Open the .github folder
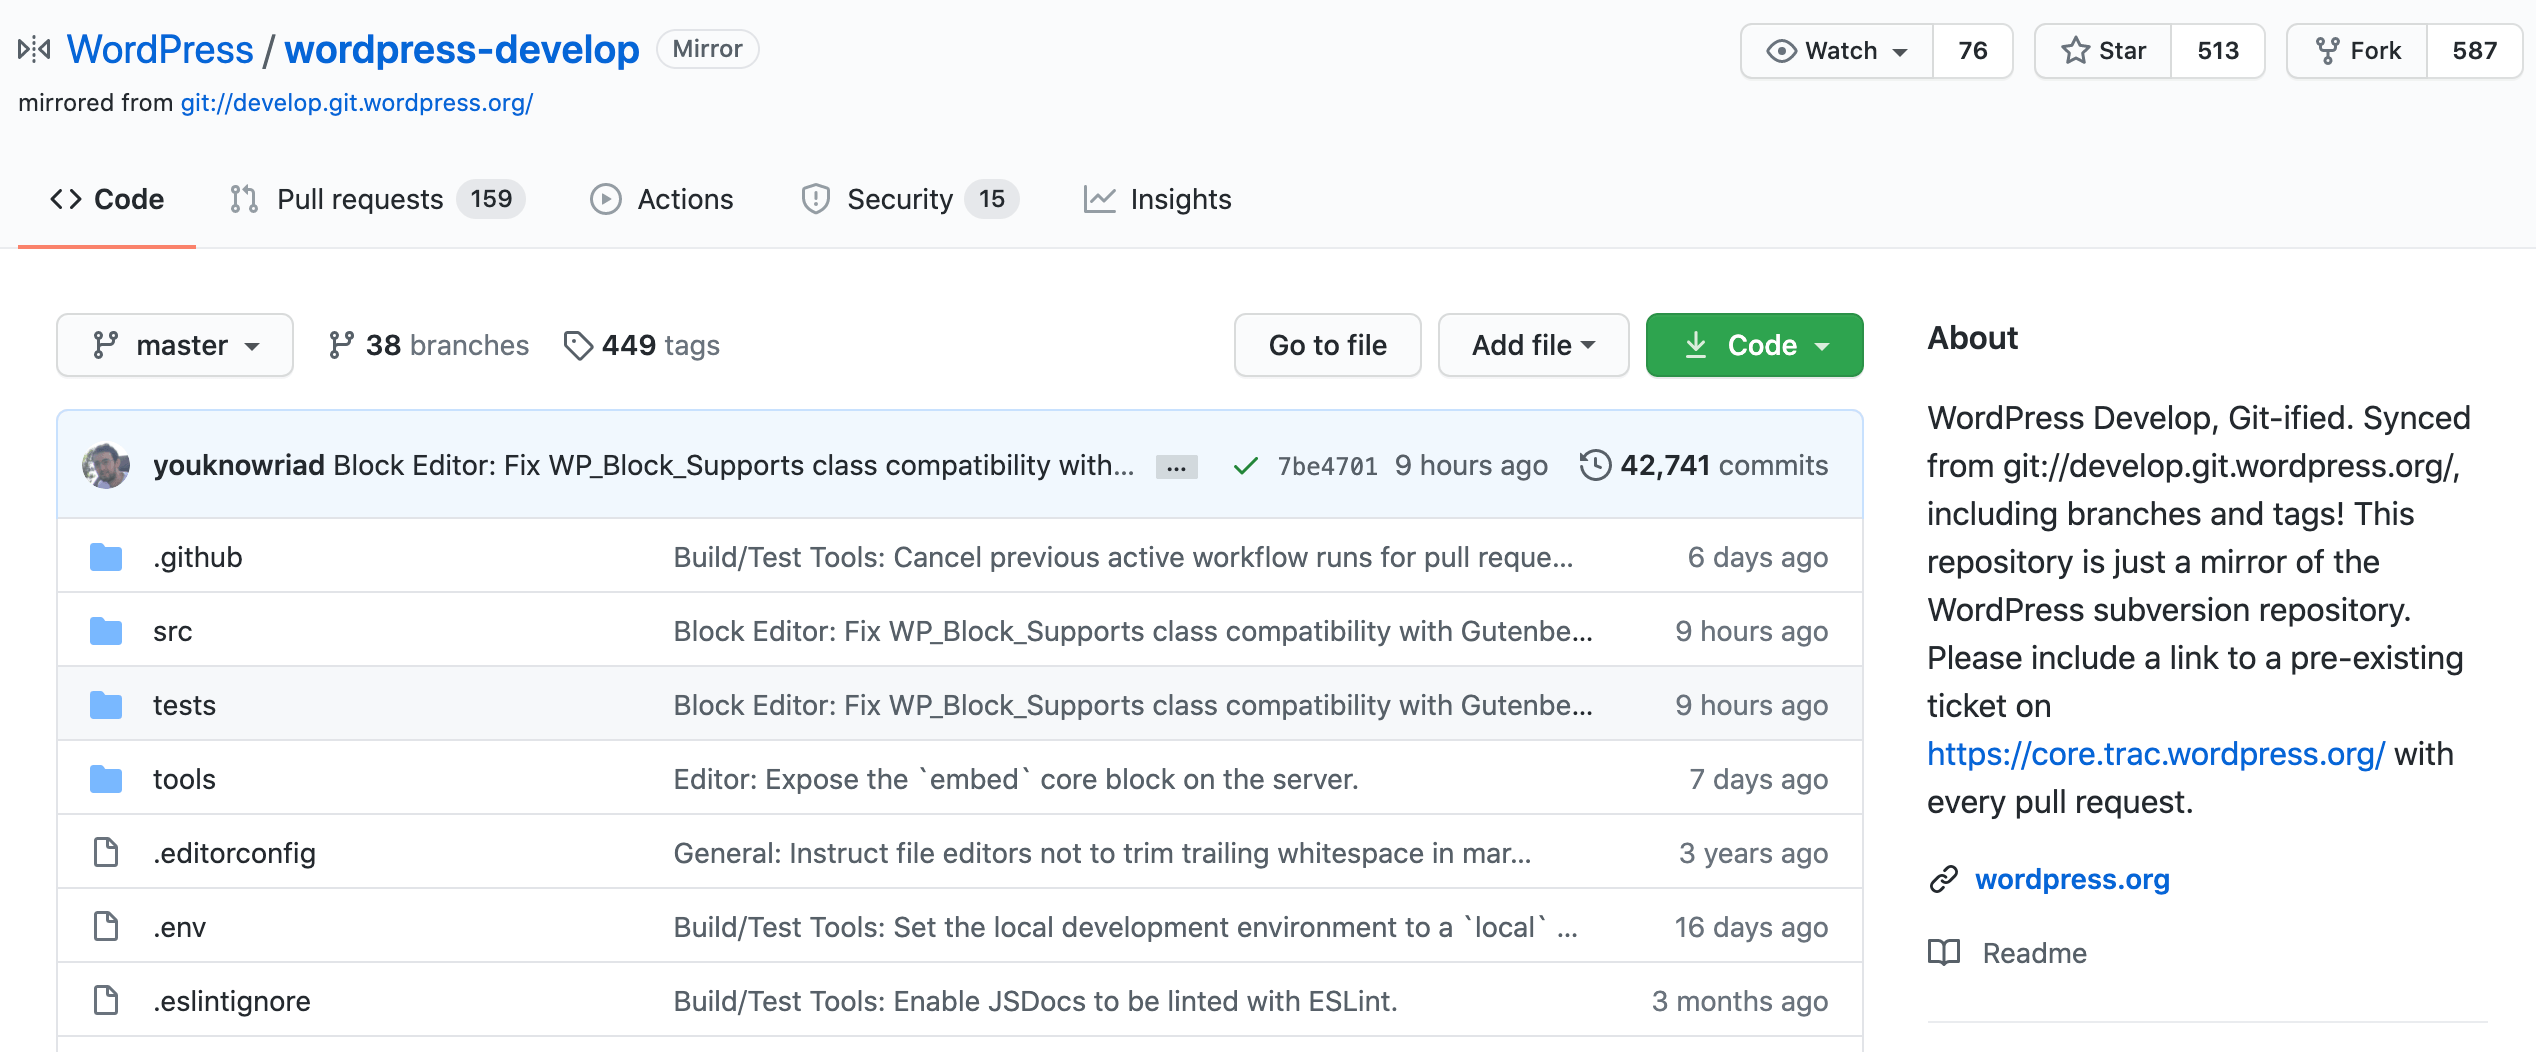The image size is (2536, 1052). pyautogui.click(x=197, y=557)
